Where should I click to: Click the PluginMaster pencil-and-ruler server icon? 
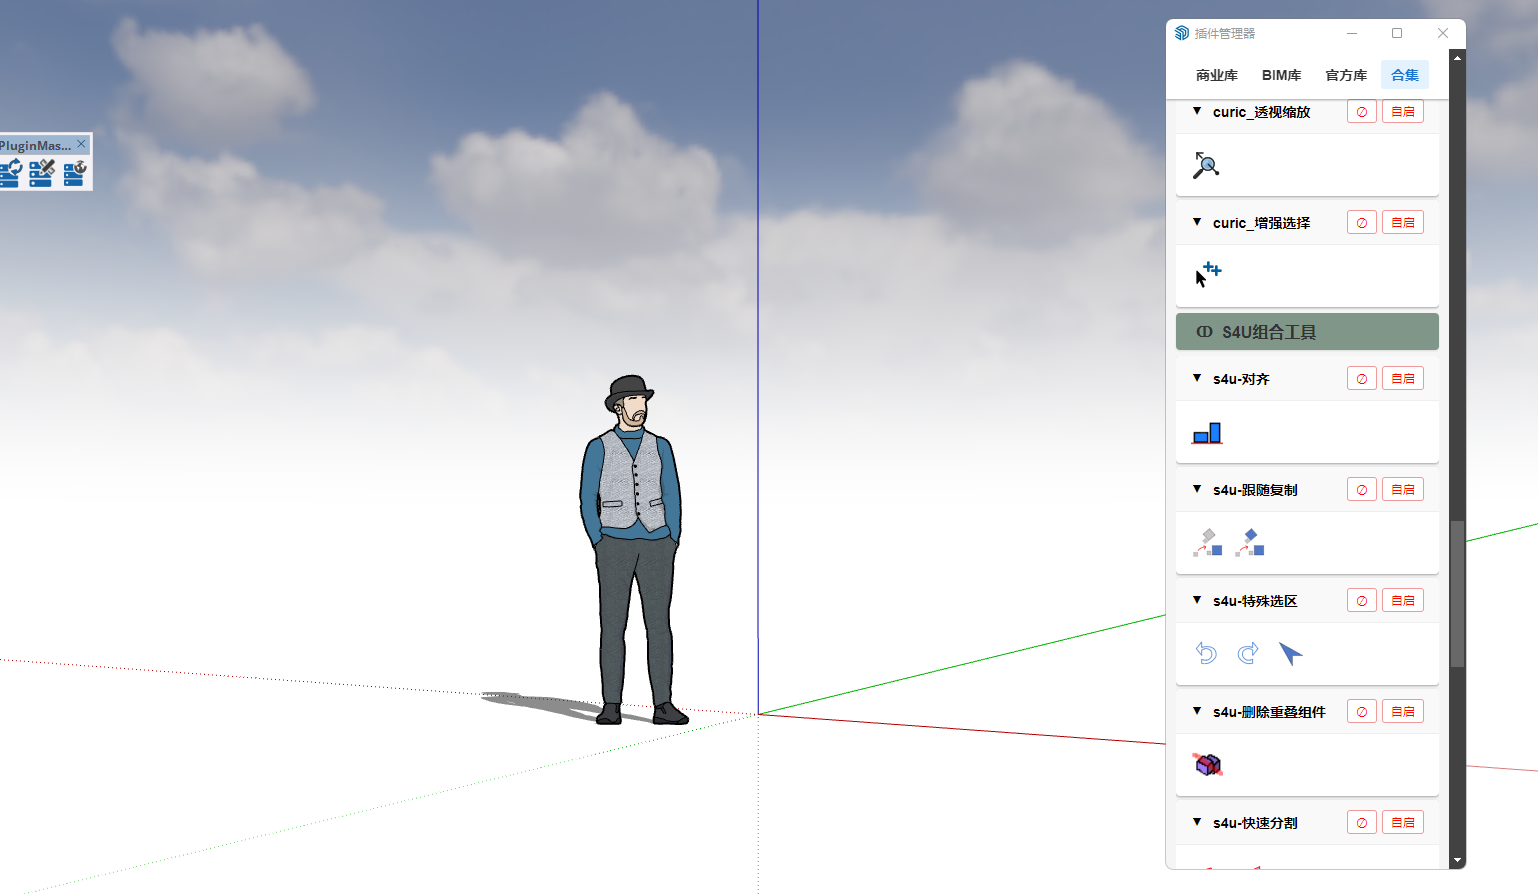pos(42,173)
